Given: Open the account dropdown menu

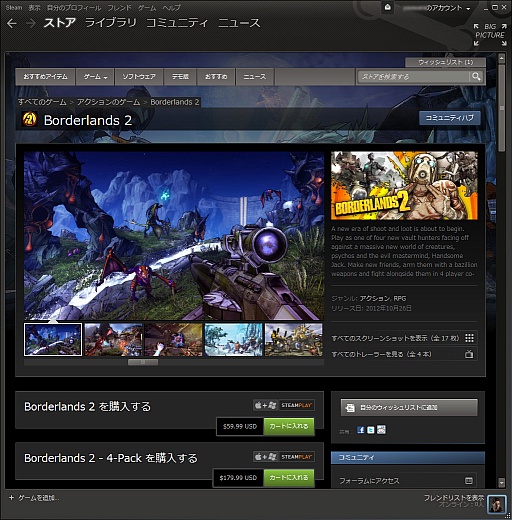Looking at the screenshot, I should [x=437, y=8].
